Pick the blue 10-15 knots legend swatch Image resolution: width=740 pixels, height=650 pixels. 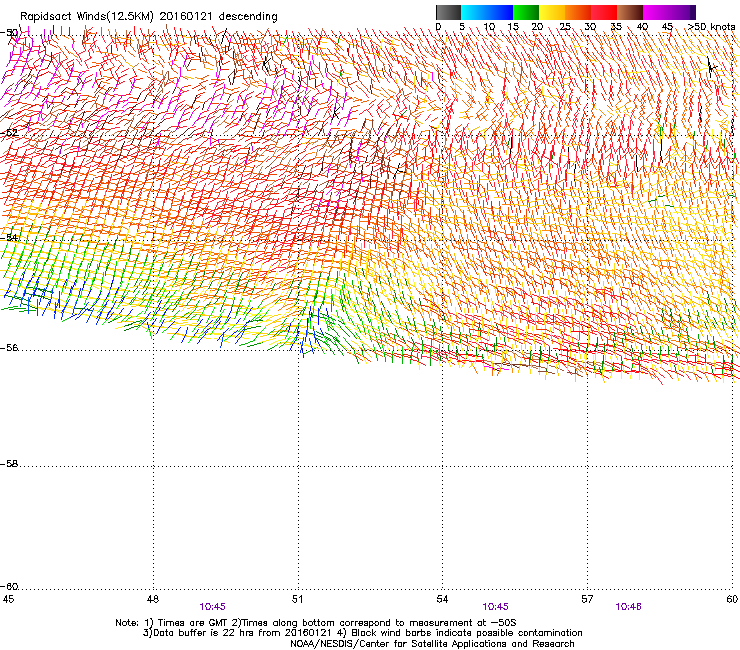pyautogui.click(x=500, y=12)
